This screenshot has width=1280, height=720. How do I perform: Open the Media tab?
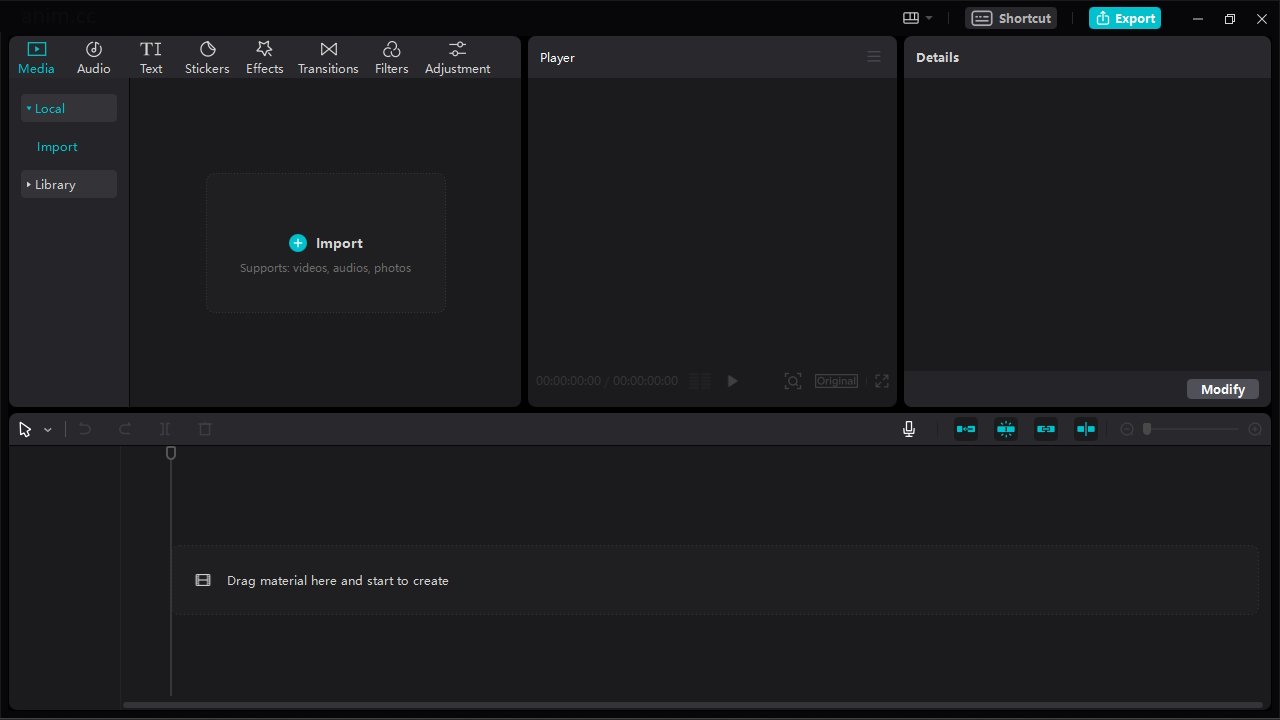pos(36,58)
